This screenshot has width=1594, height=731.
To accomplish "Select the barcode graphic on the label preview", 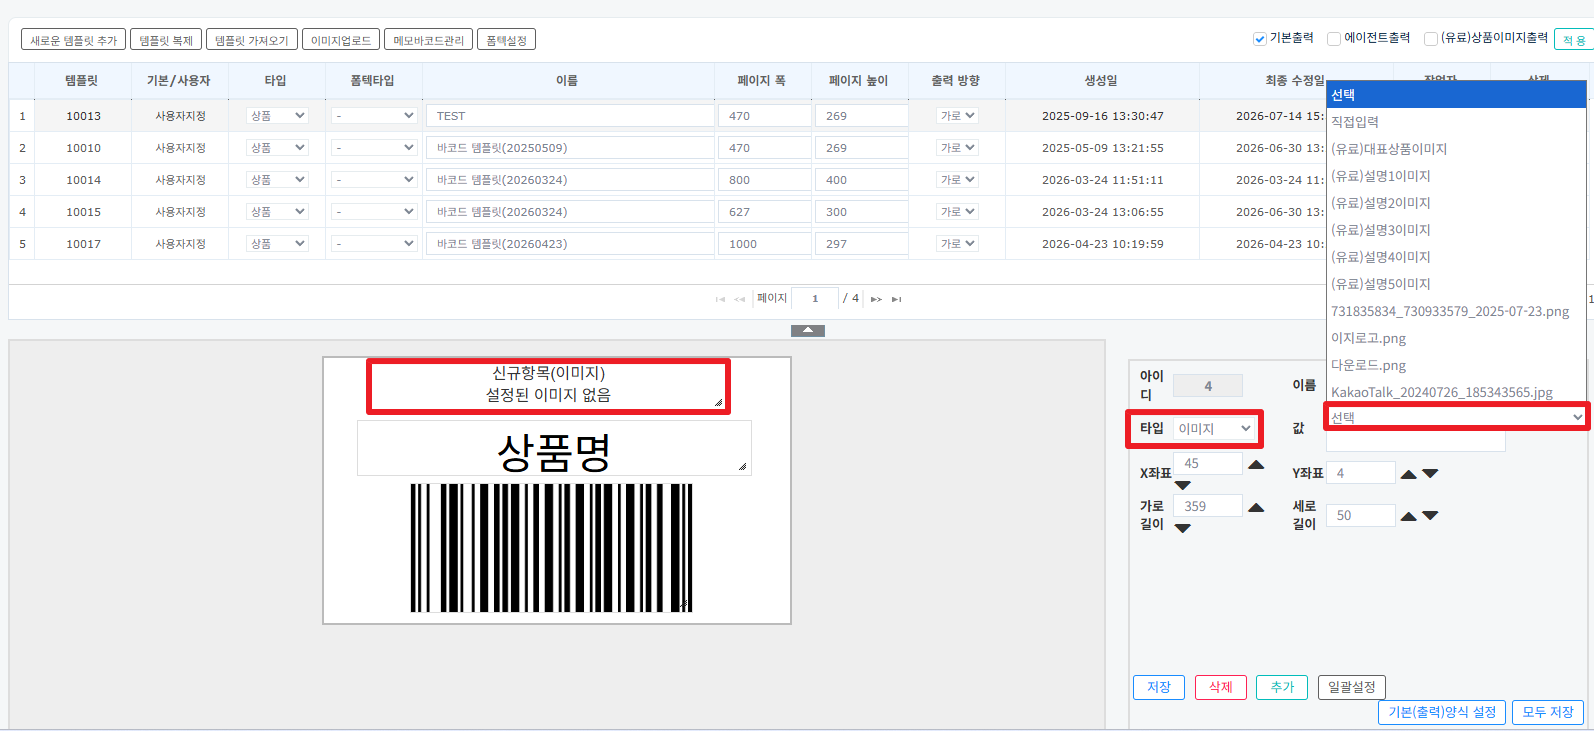I will (x=551, y=548).
